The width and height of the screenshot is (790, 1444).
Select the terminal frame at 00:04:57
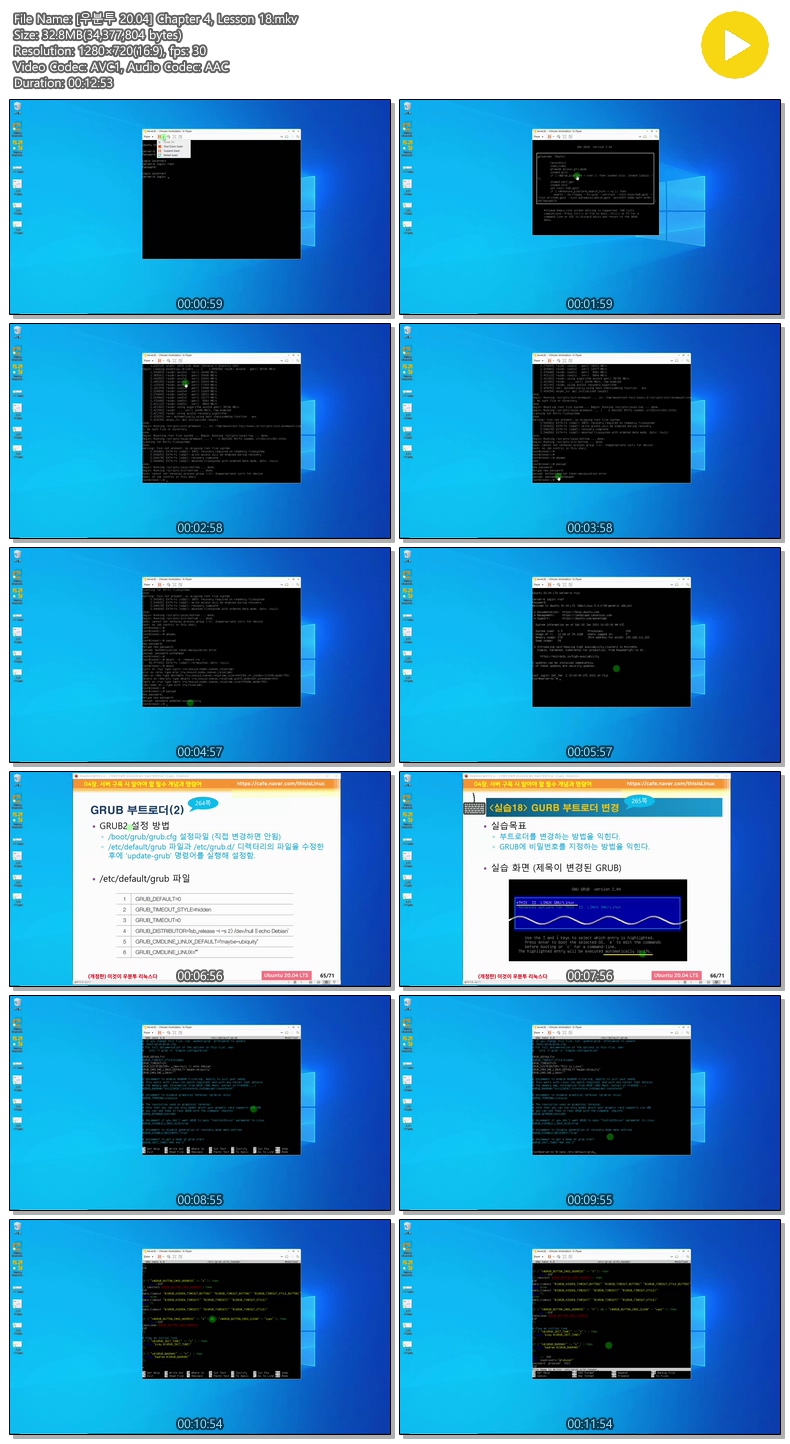coord(200,654)
